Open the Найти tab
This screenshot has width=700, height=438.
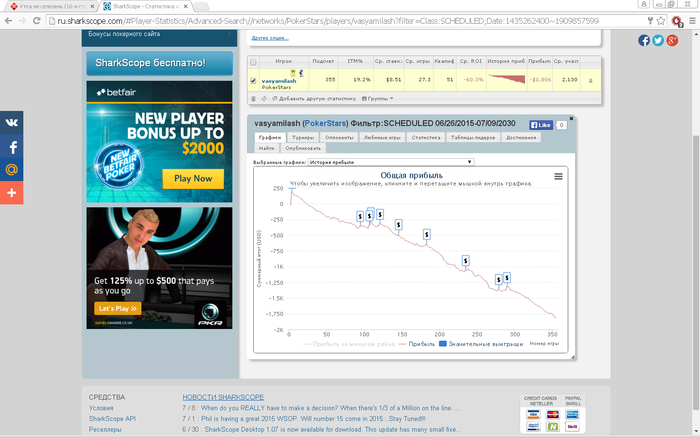point(267,148)
